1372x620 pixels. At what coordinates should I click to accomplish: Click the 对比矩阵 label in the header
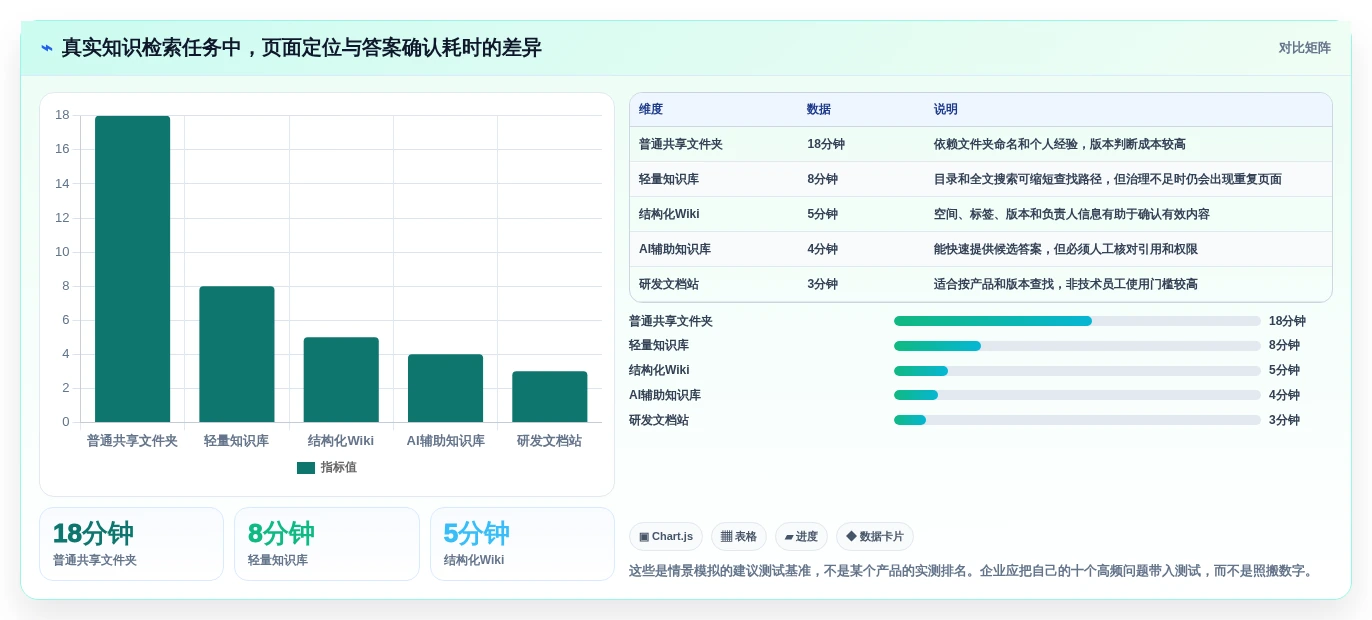(1304, 48)
